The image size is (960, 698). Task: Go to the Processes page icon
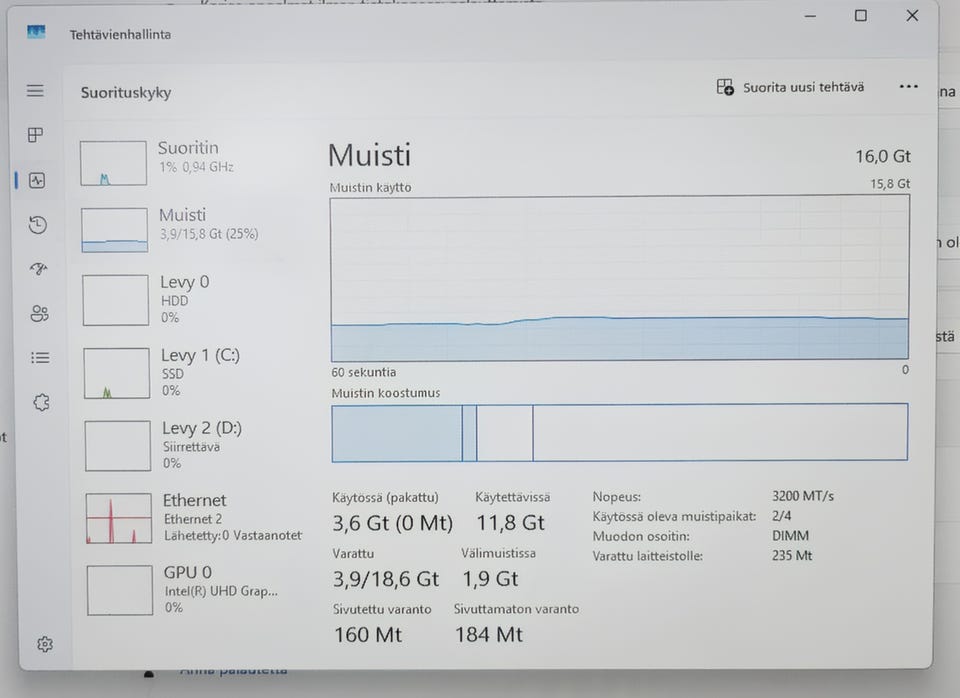pos(36,135)
